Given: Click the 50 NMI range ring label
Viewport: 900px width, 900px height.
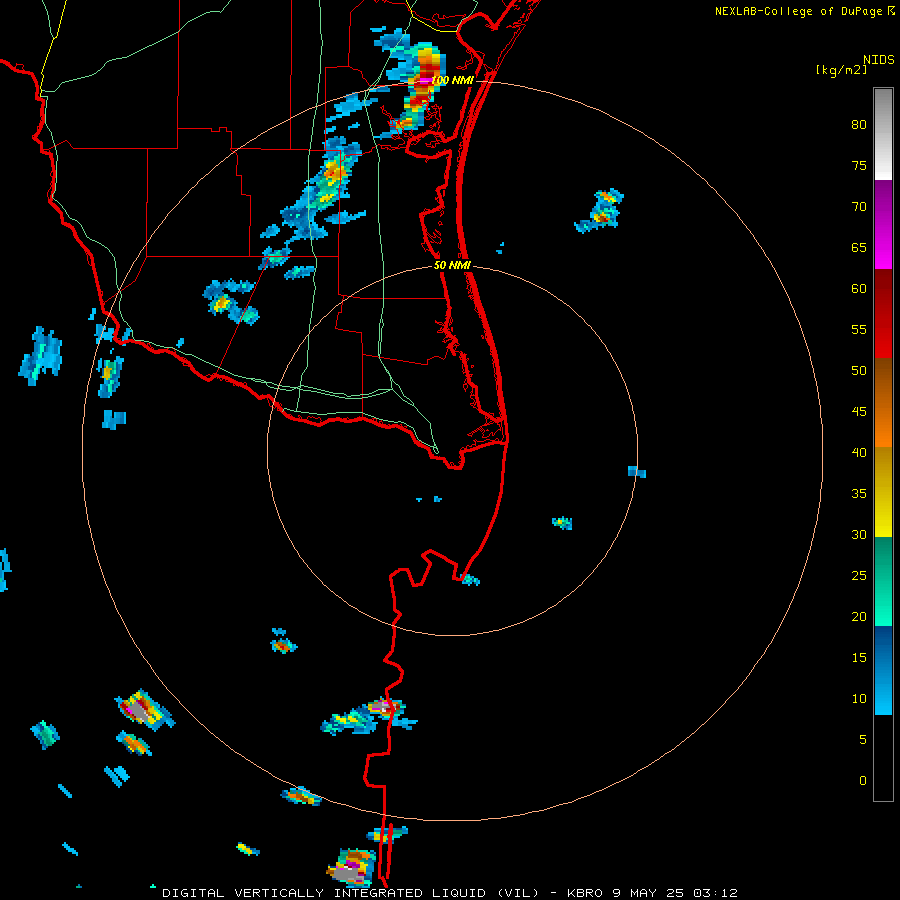Looking at the screenshot, I should click(452, 265).
